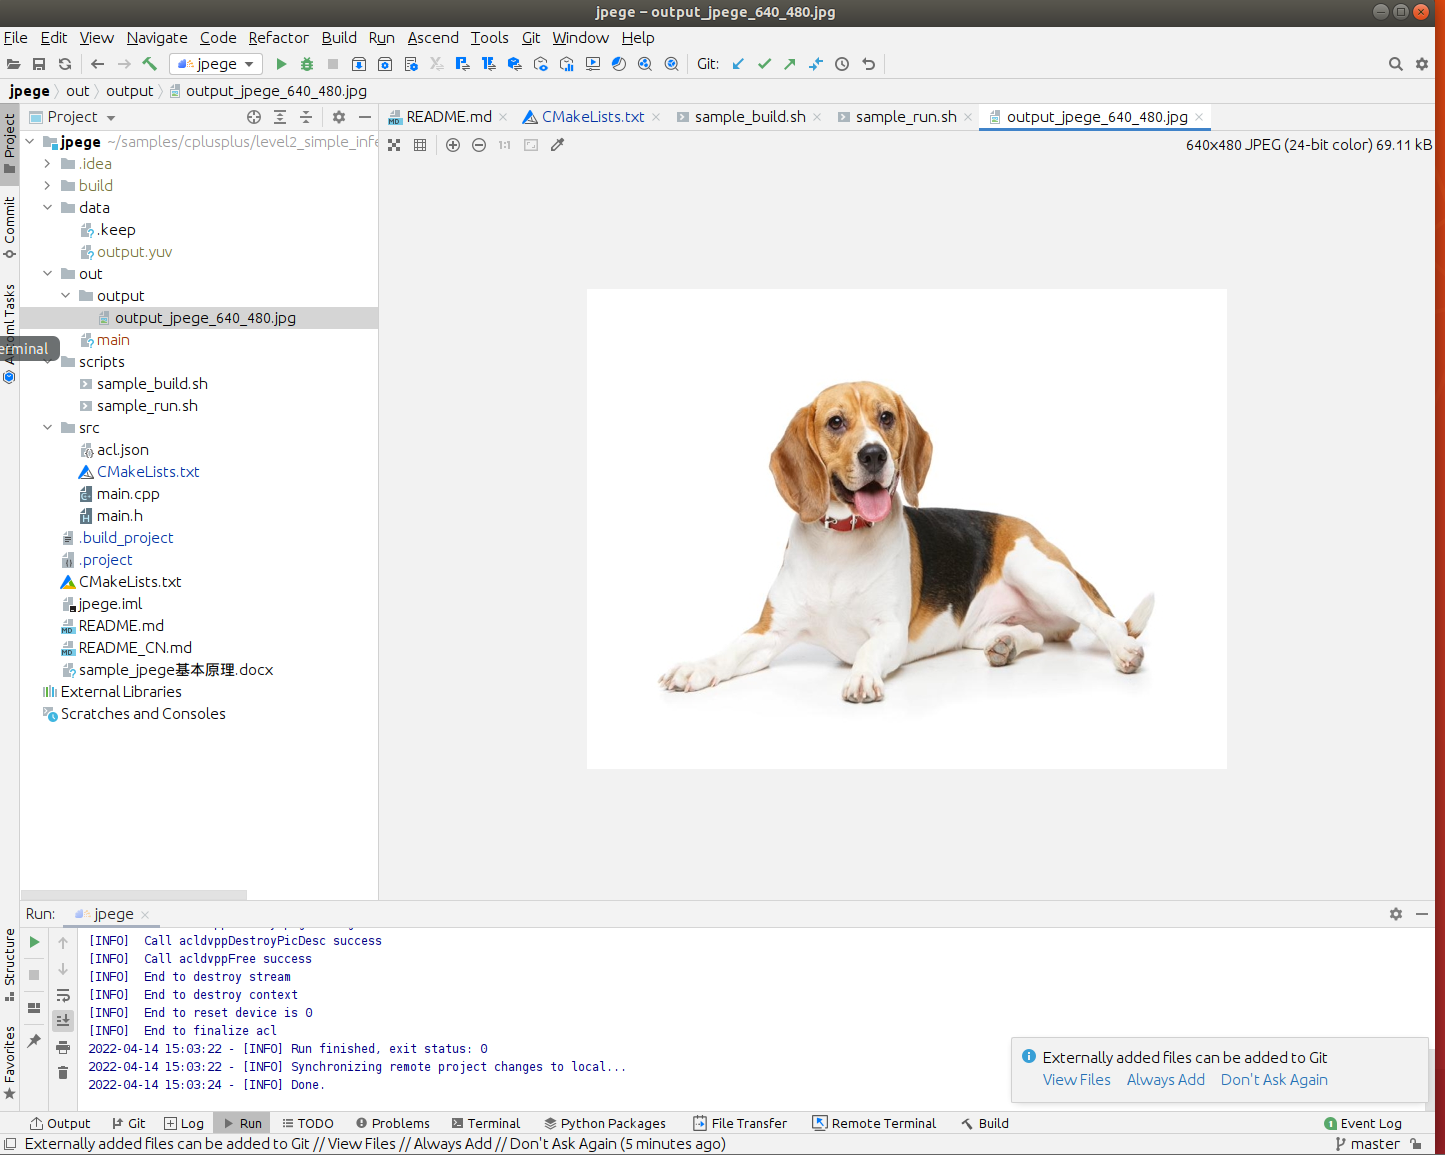
Task: Click the green Debug bug icon
Action: [307, 64]
